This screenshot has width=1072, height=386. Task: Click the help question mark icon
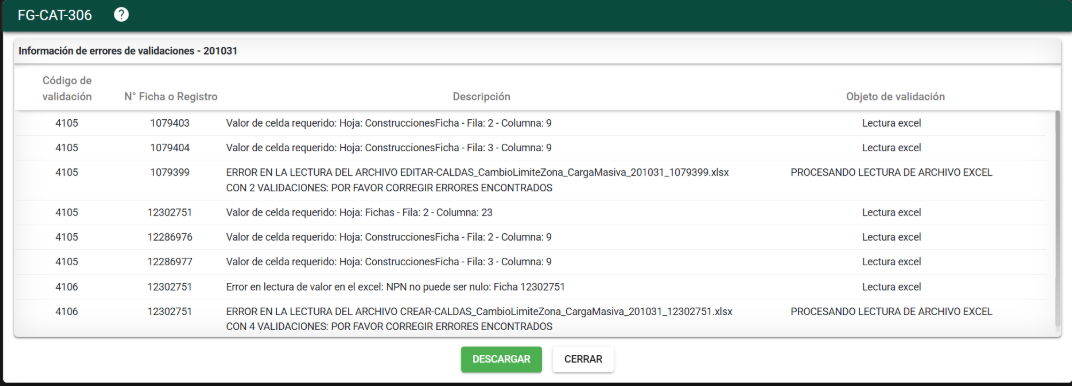(121, 14)
